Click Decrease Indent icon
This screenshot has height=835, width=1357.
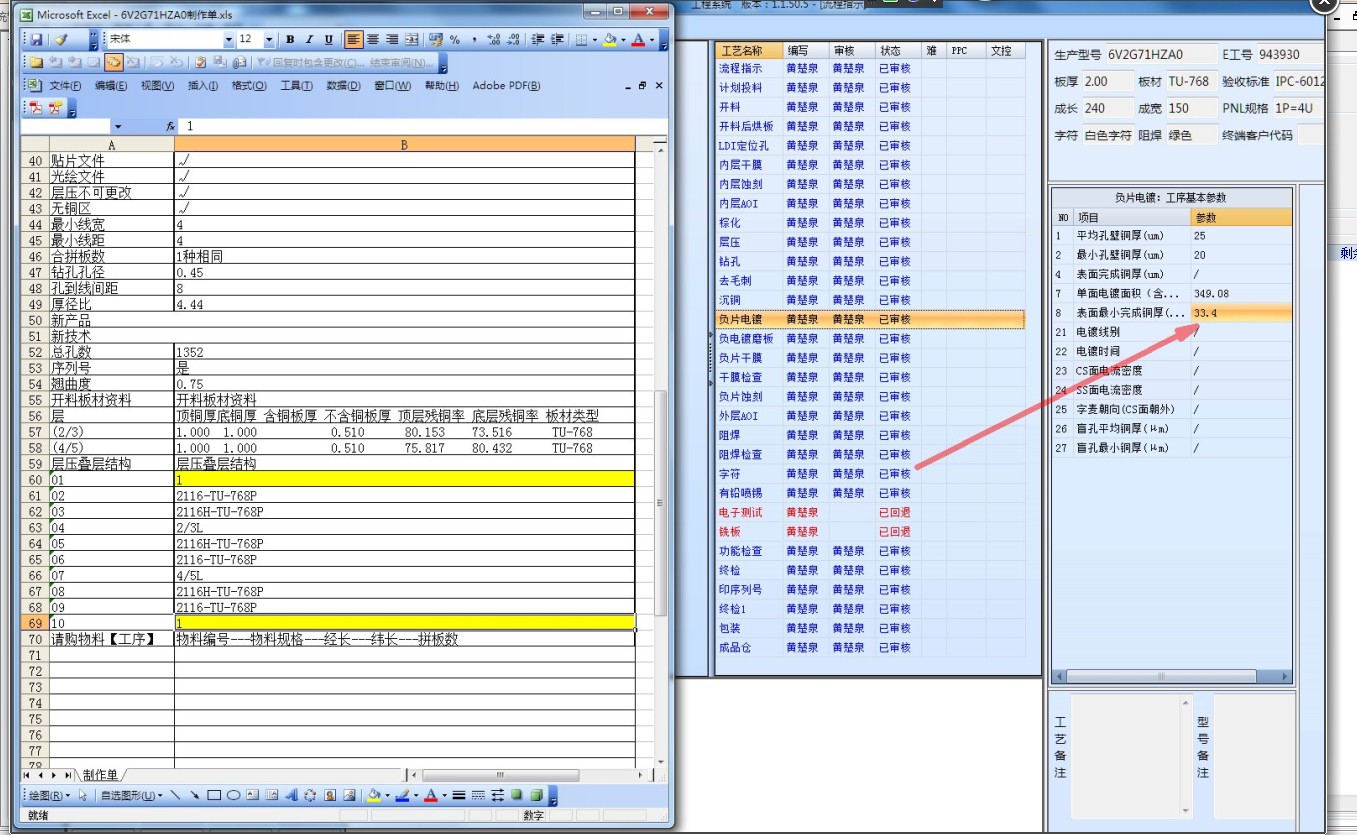coord(536,39)
